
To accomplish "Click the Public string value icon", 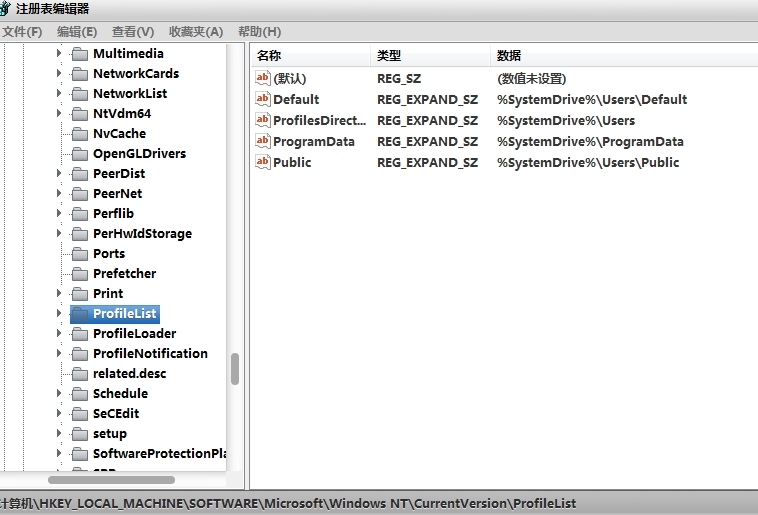I will pos(262,162).
